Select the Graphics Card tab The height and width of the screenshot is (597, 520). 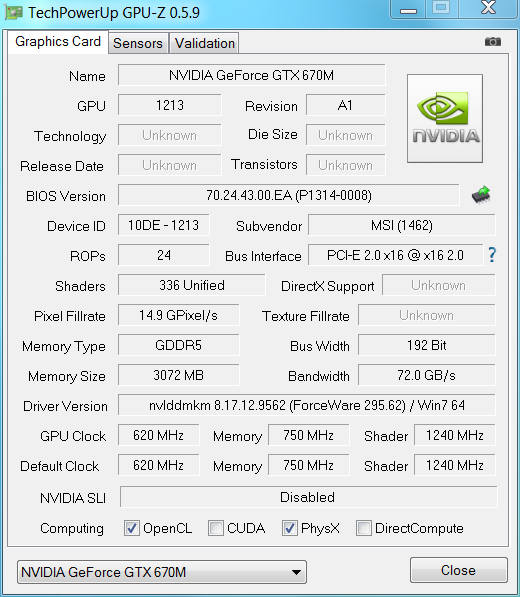58,42
